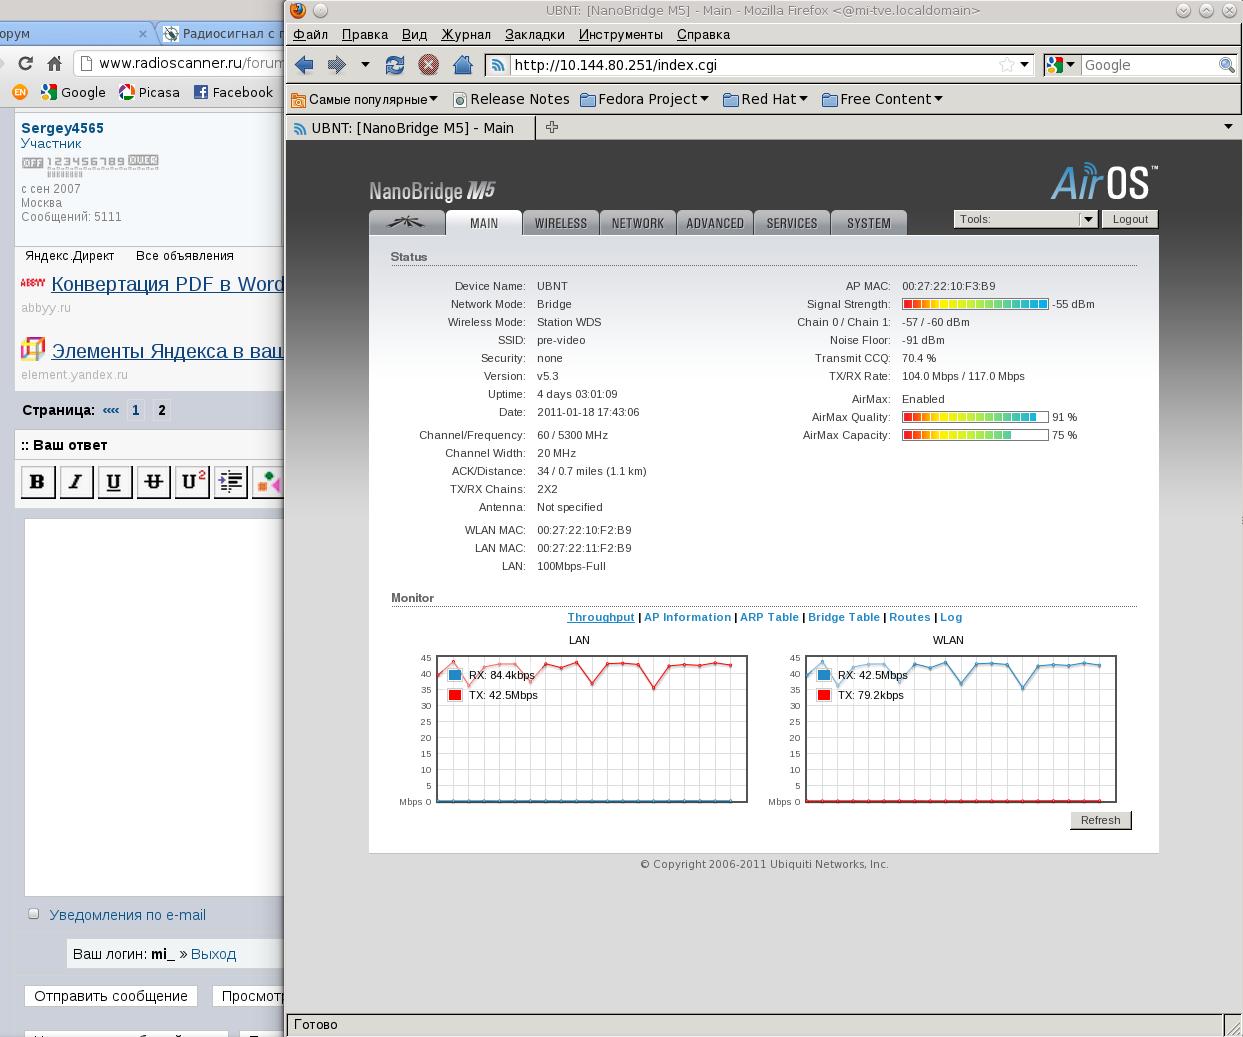Open Закладки menu
This screenshot has width=1243, height=1037.
pyautogui.click(x=535, y=34)
